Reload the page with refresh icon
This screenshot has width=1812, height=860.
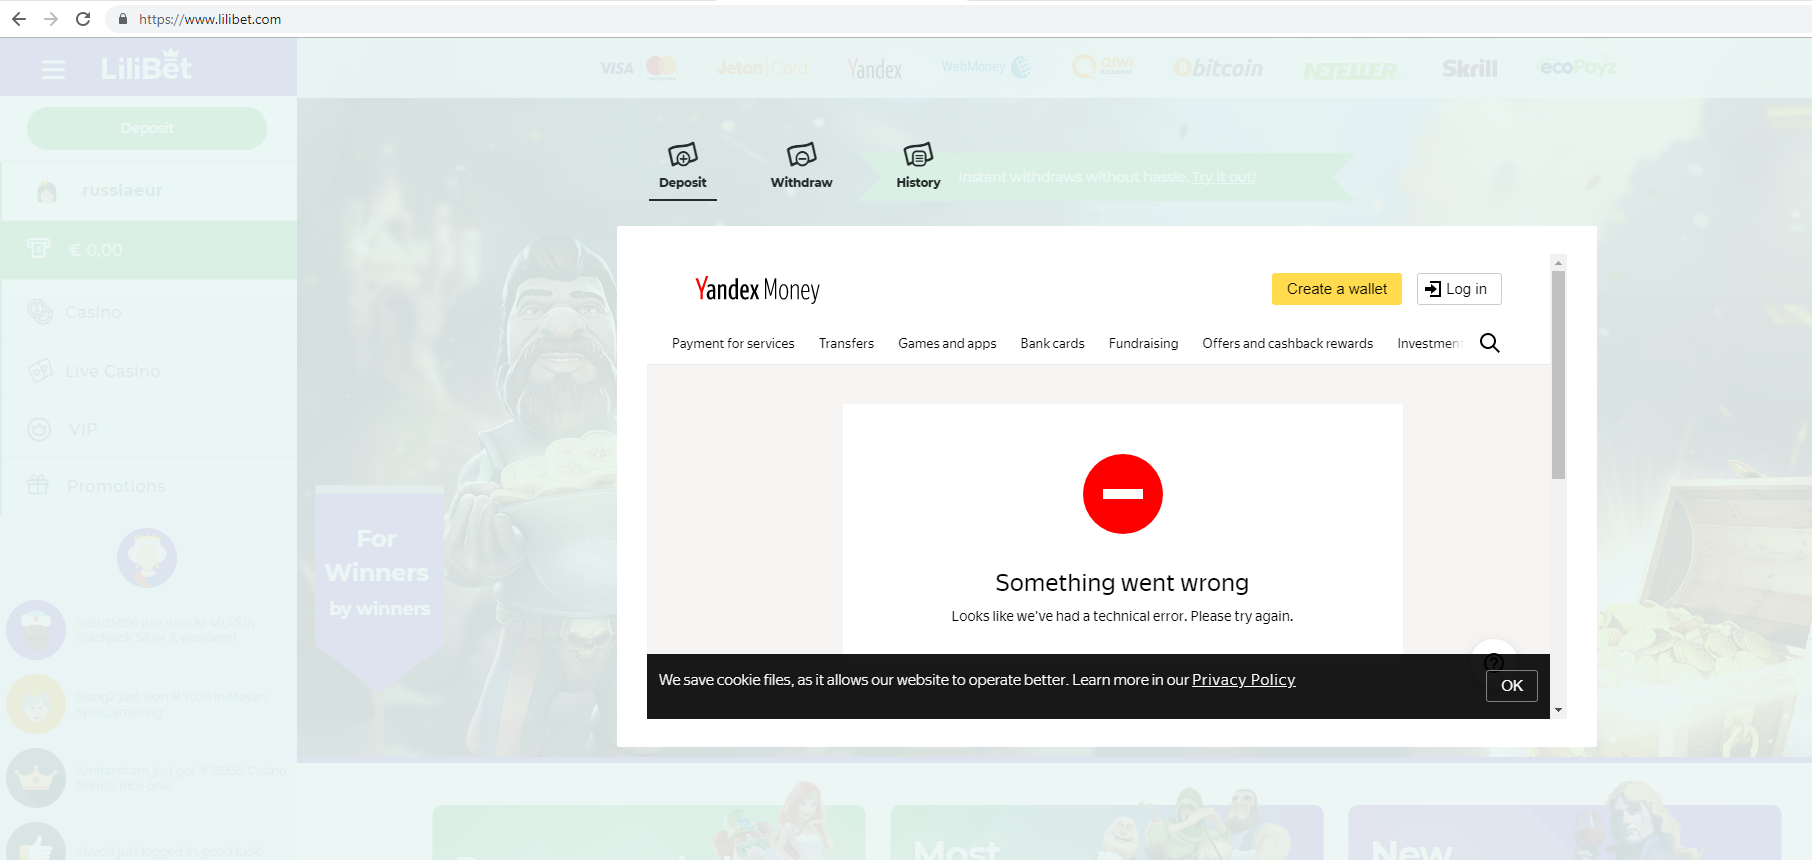(83, 19)
